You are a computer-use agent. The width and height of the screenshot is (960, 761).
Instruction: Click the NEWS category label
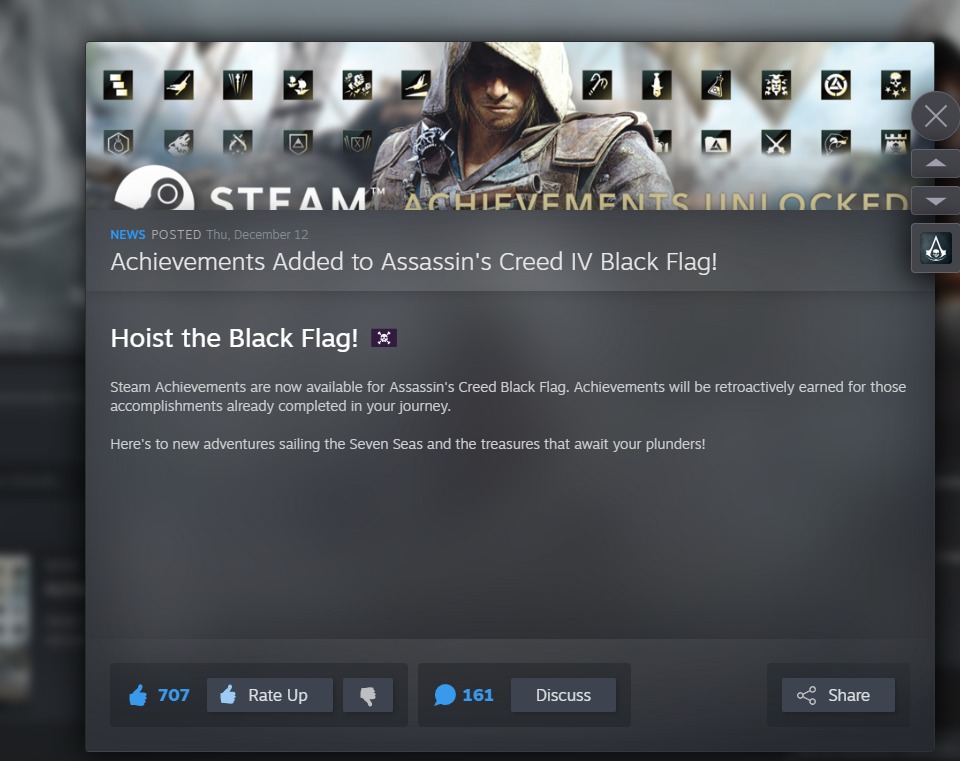(x=128, y=234)
